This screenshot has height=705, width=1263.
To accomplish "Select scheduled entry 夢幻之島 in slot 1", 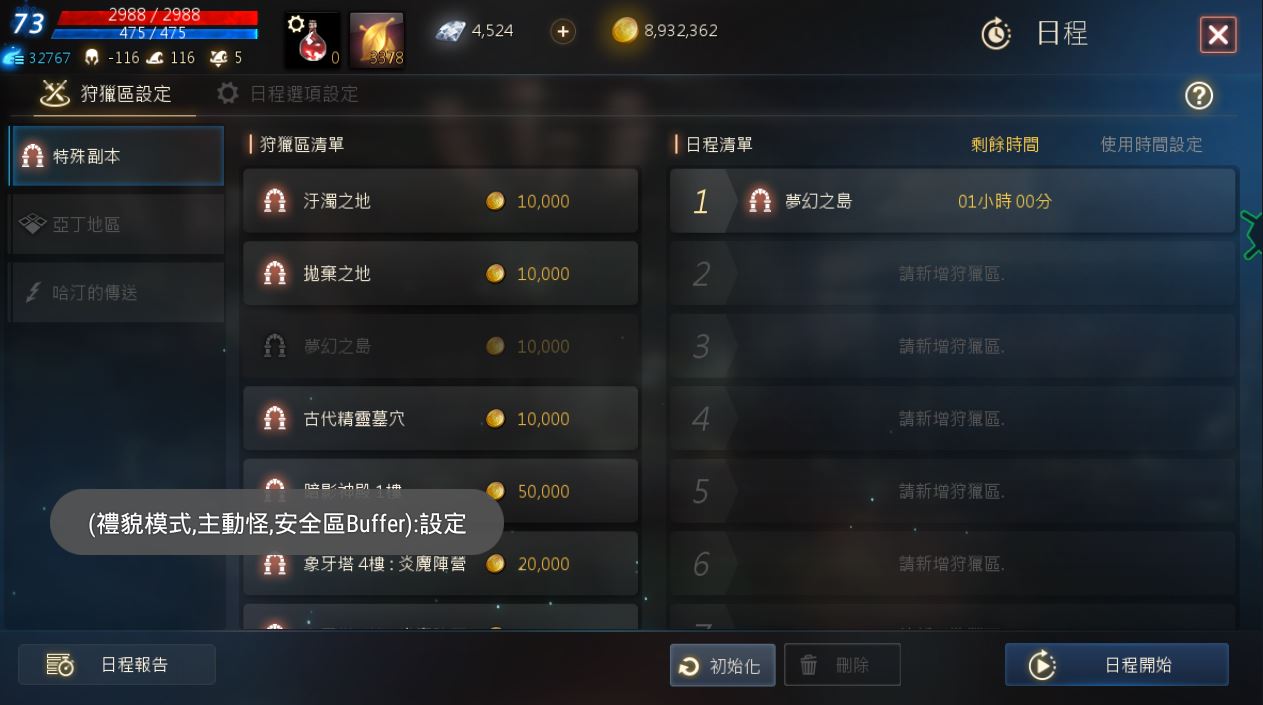I will 952,201.
